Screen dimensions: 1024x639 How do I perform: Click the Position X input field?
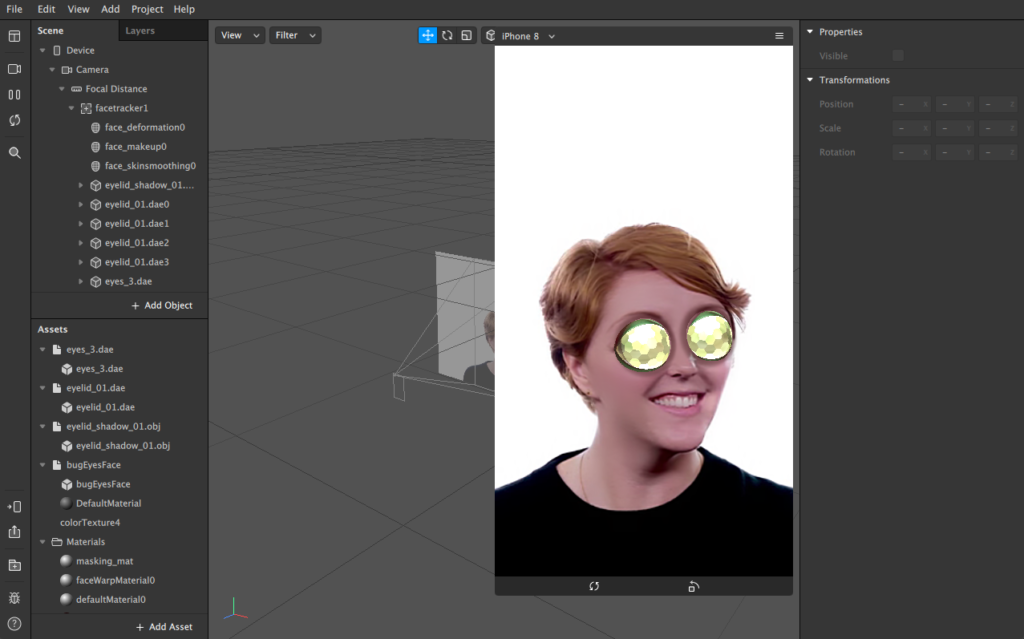click(912, 104)
